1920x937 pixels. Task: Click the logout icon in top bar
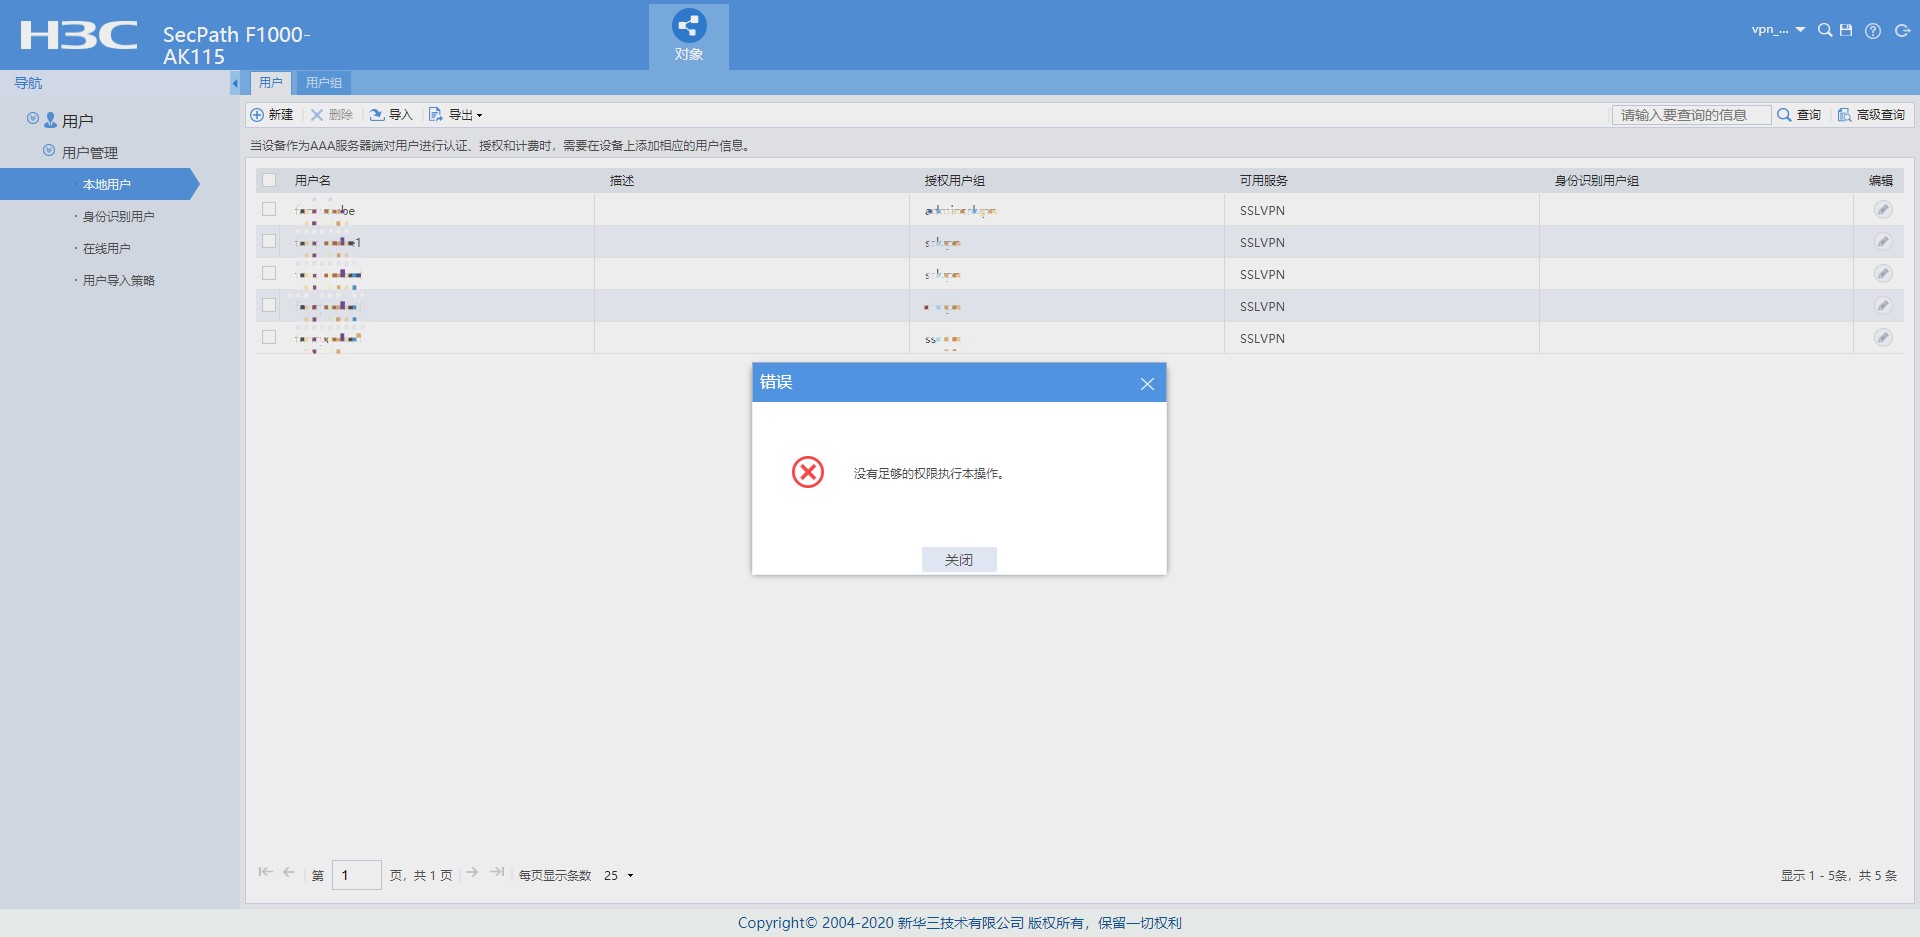[1902, 31]
